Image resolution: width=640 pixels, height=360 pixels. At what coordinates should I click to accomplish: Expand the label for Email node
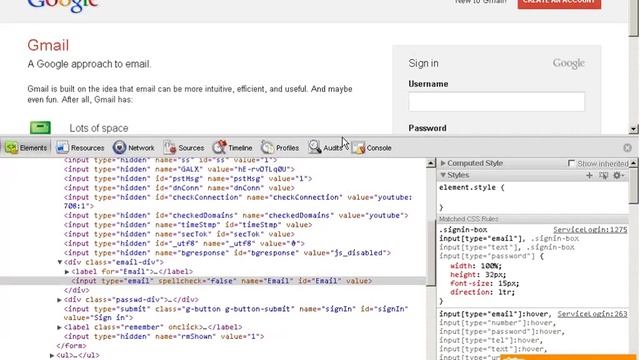[x=67, y=272]
